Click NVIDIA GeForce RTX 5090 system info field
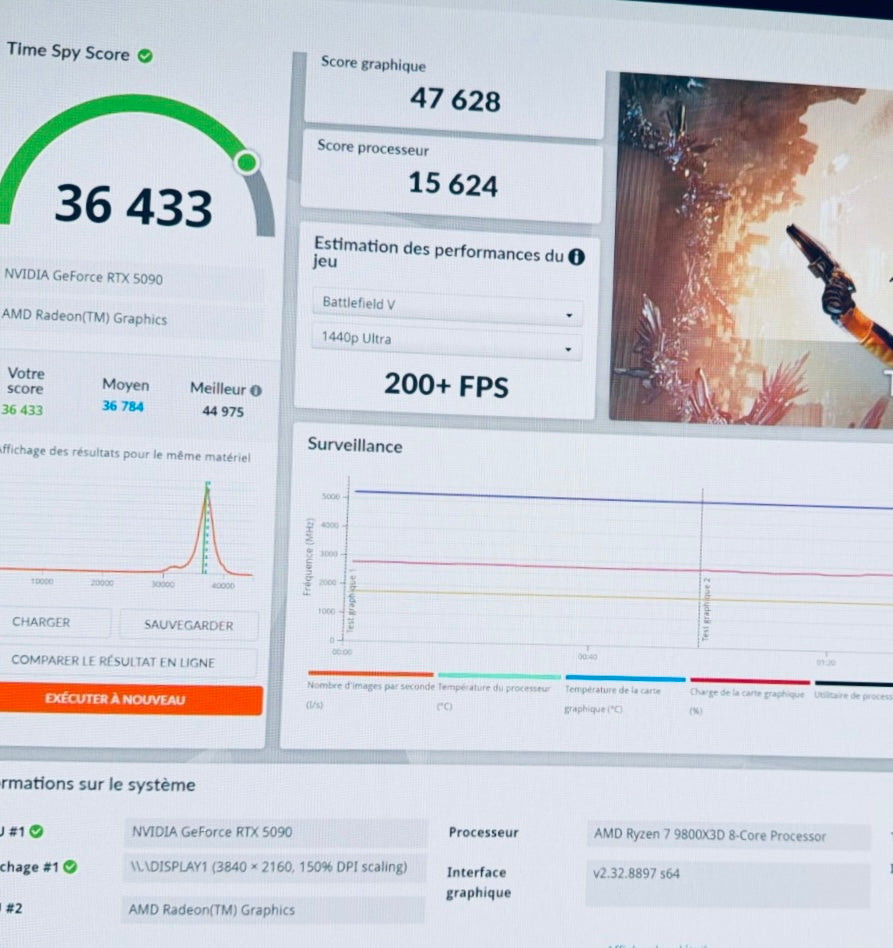The height and width of the screenshot is (948, 893). pyautogui.click(x=276, y=832)
